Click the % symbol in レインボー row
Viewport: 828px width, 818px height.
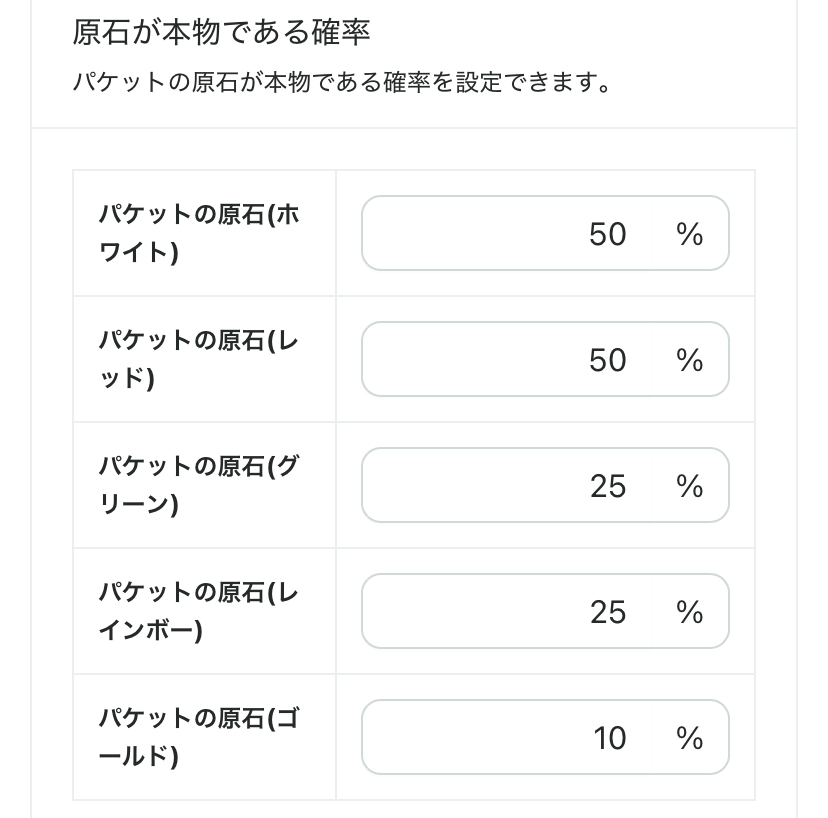[x=690, y=612]
